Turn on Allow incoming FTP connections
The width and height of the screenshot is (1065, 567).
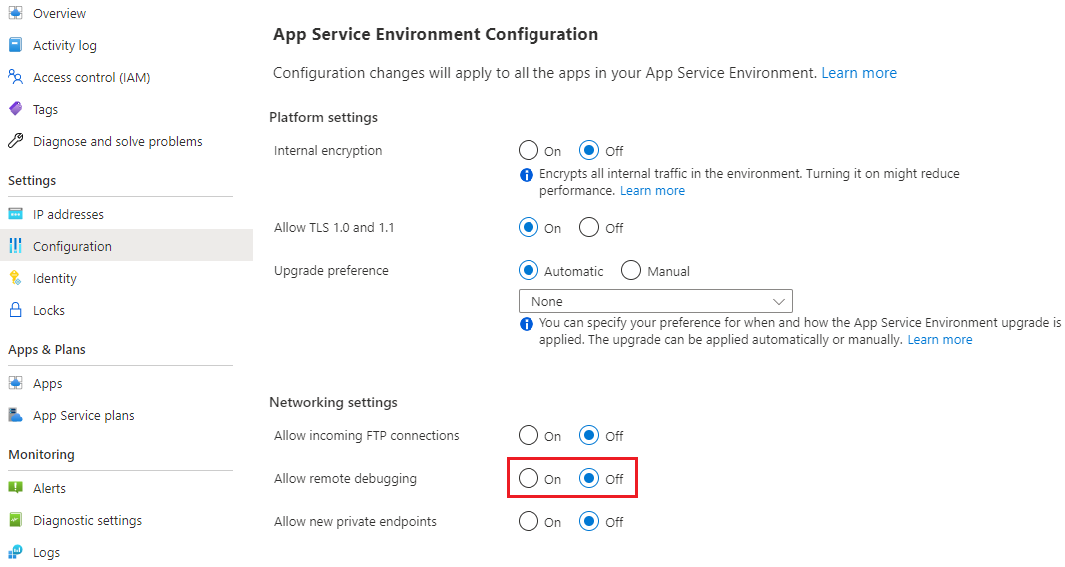[x=529, y=436]
